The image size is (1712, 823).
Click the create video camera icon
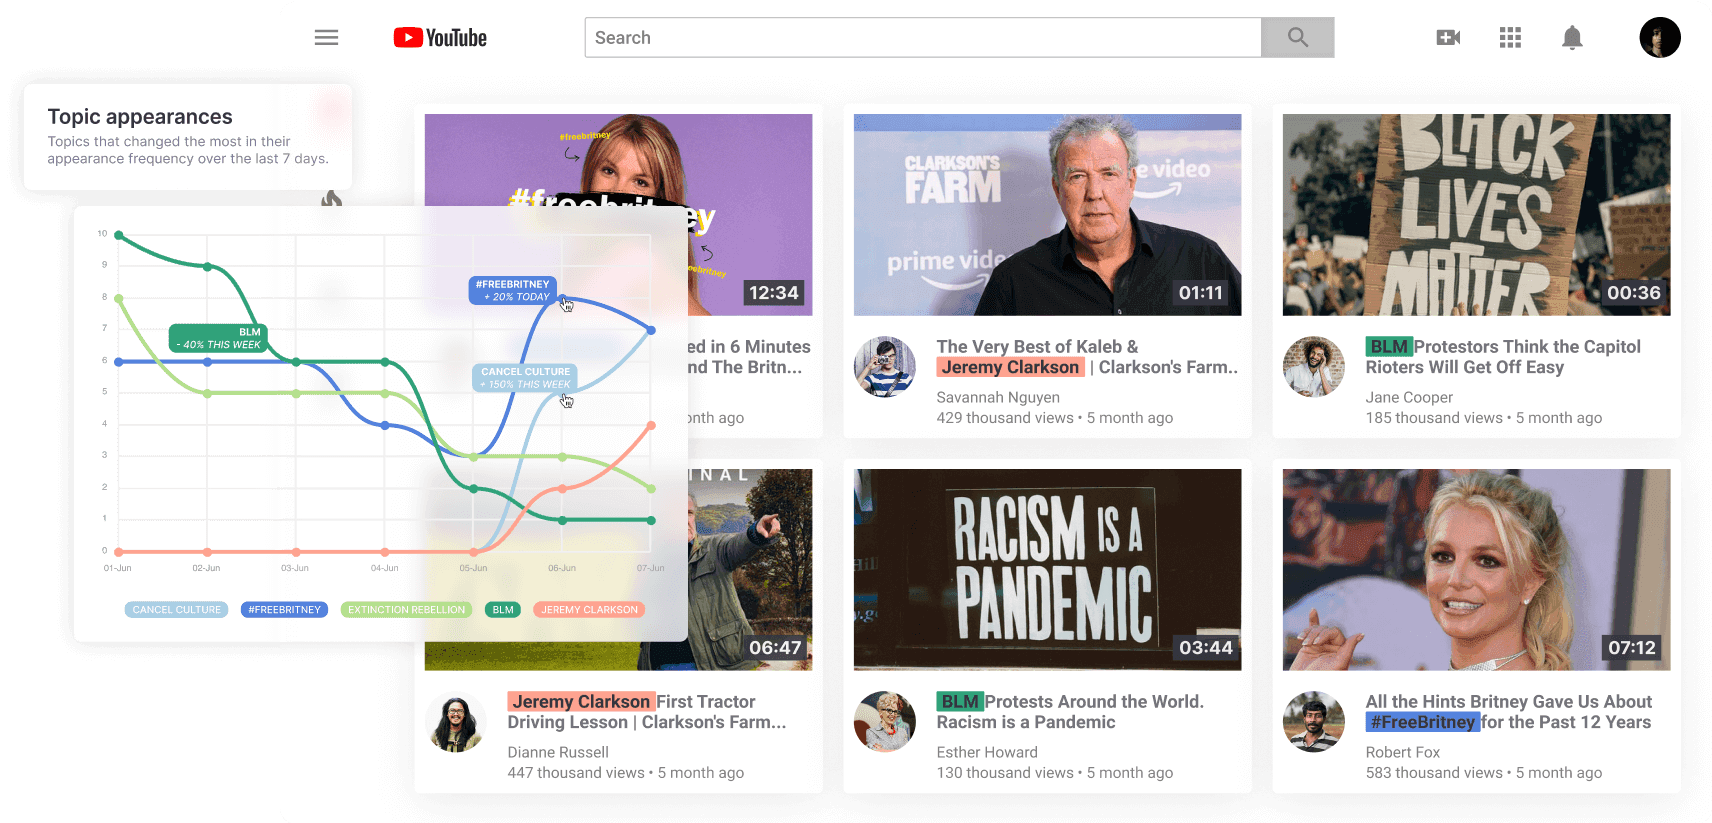(1448, 38)
